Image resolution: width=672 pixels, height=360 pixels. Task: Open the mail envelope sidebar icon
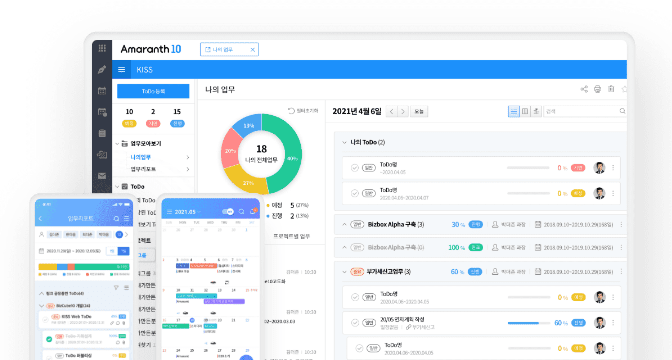point(102,176)
